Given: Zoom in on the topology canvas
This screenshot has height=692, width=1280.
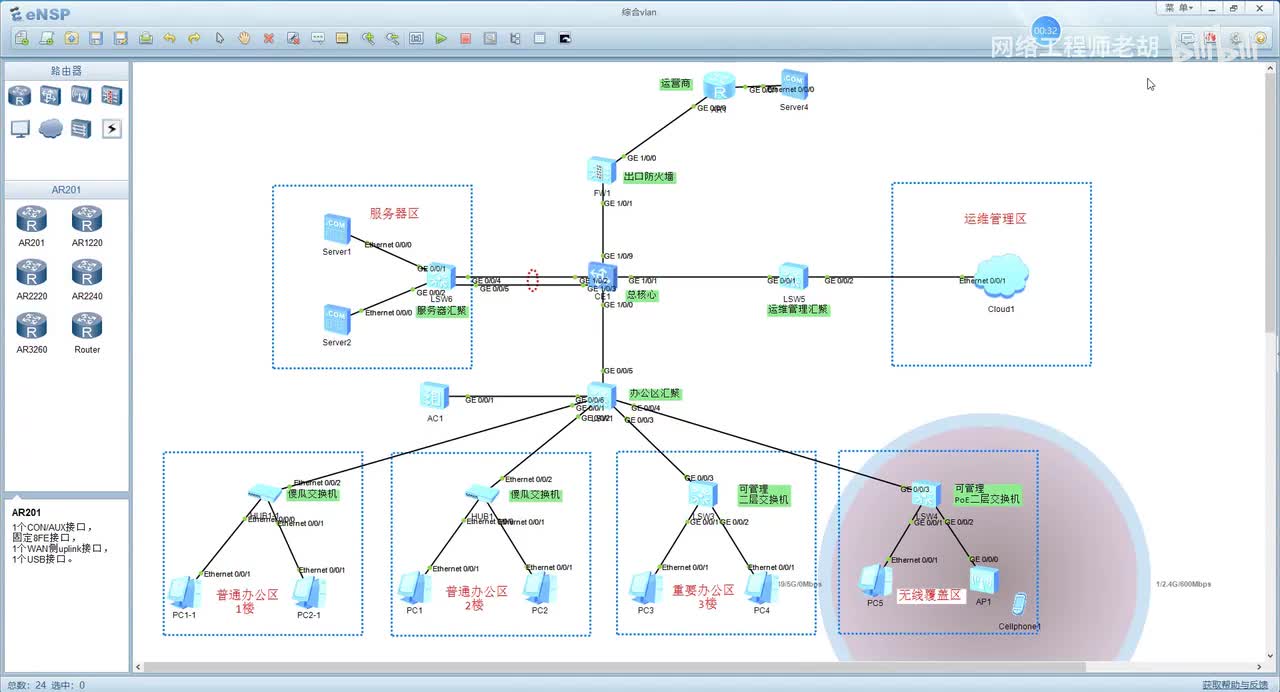Looking at the screenshot, I should 368,38.
